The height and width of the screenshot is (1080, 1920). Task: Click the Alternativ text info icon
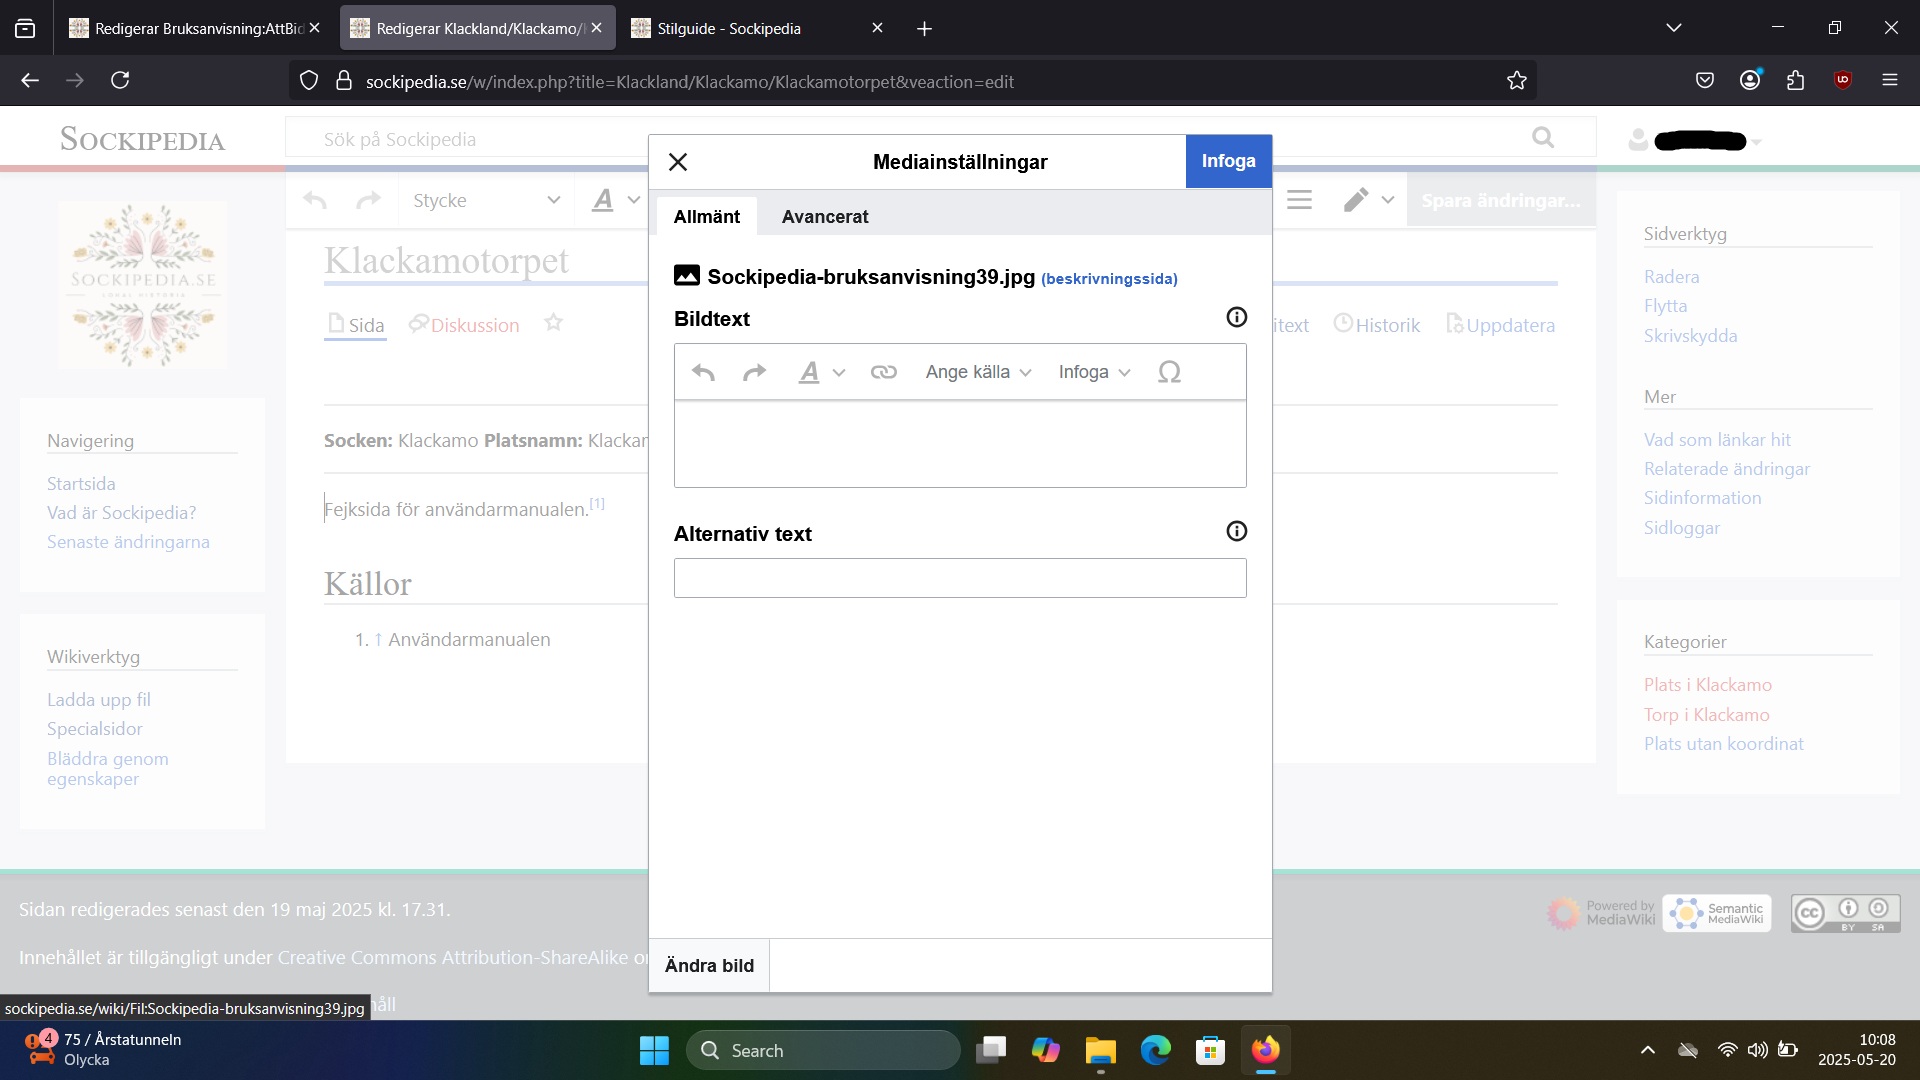(1236, 531)
